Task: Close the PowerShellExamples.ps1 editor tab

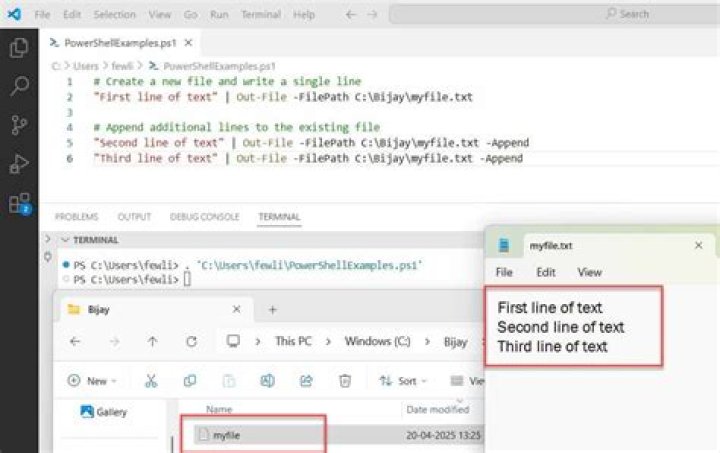Action: click(188, 43)
